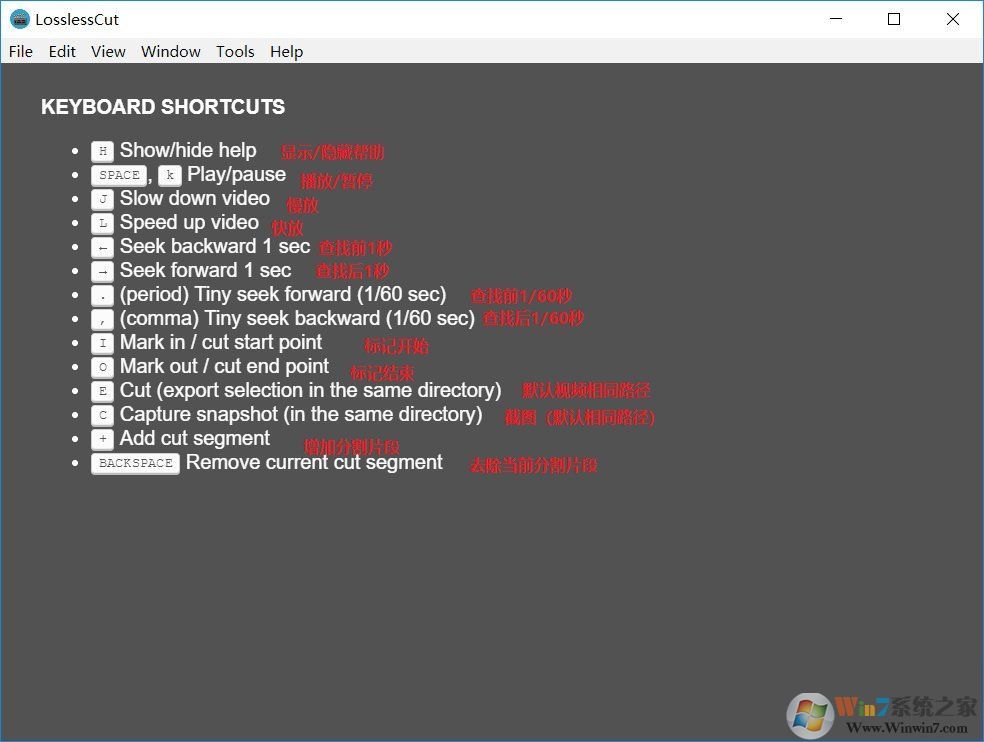Click the plus keycap for Add cut segment

click(x=103, y=439)
